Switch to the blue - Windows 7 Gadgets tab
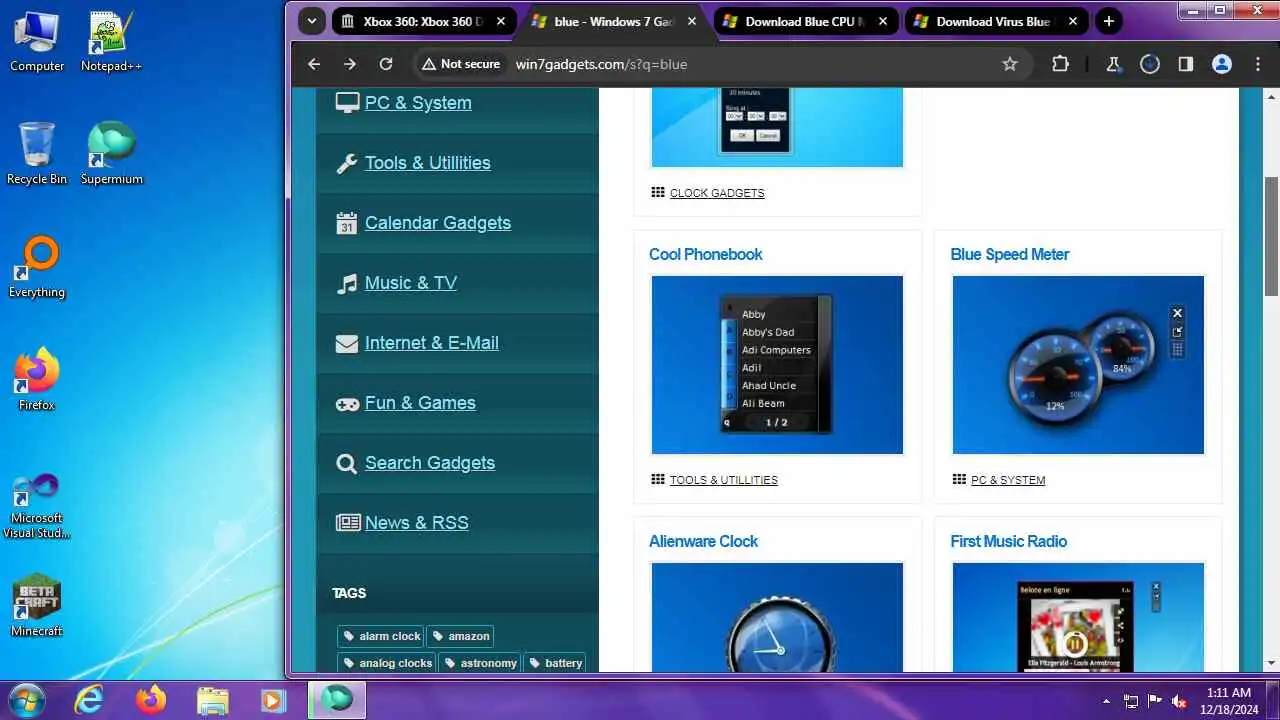 614,21
